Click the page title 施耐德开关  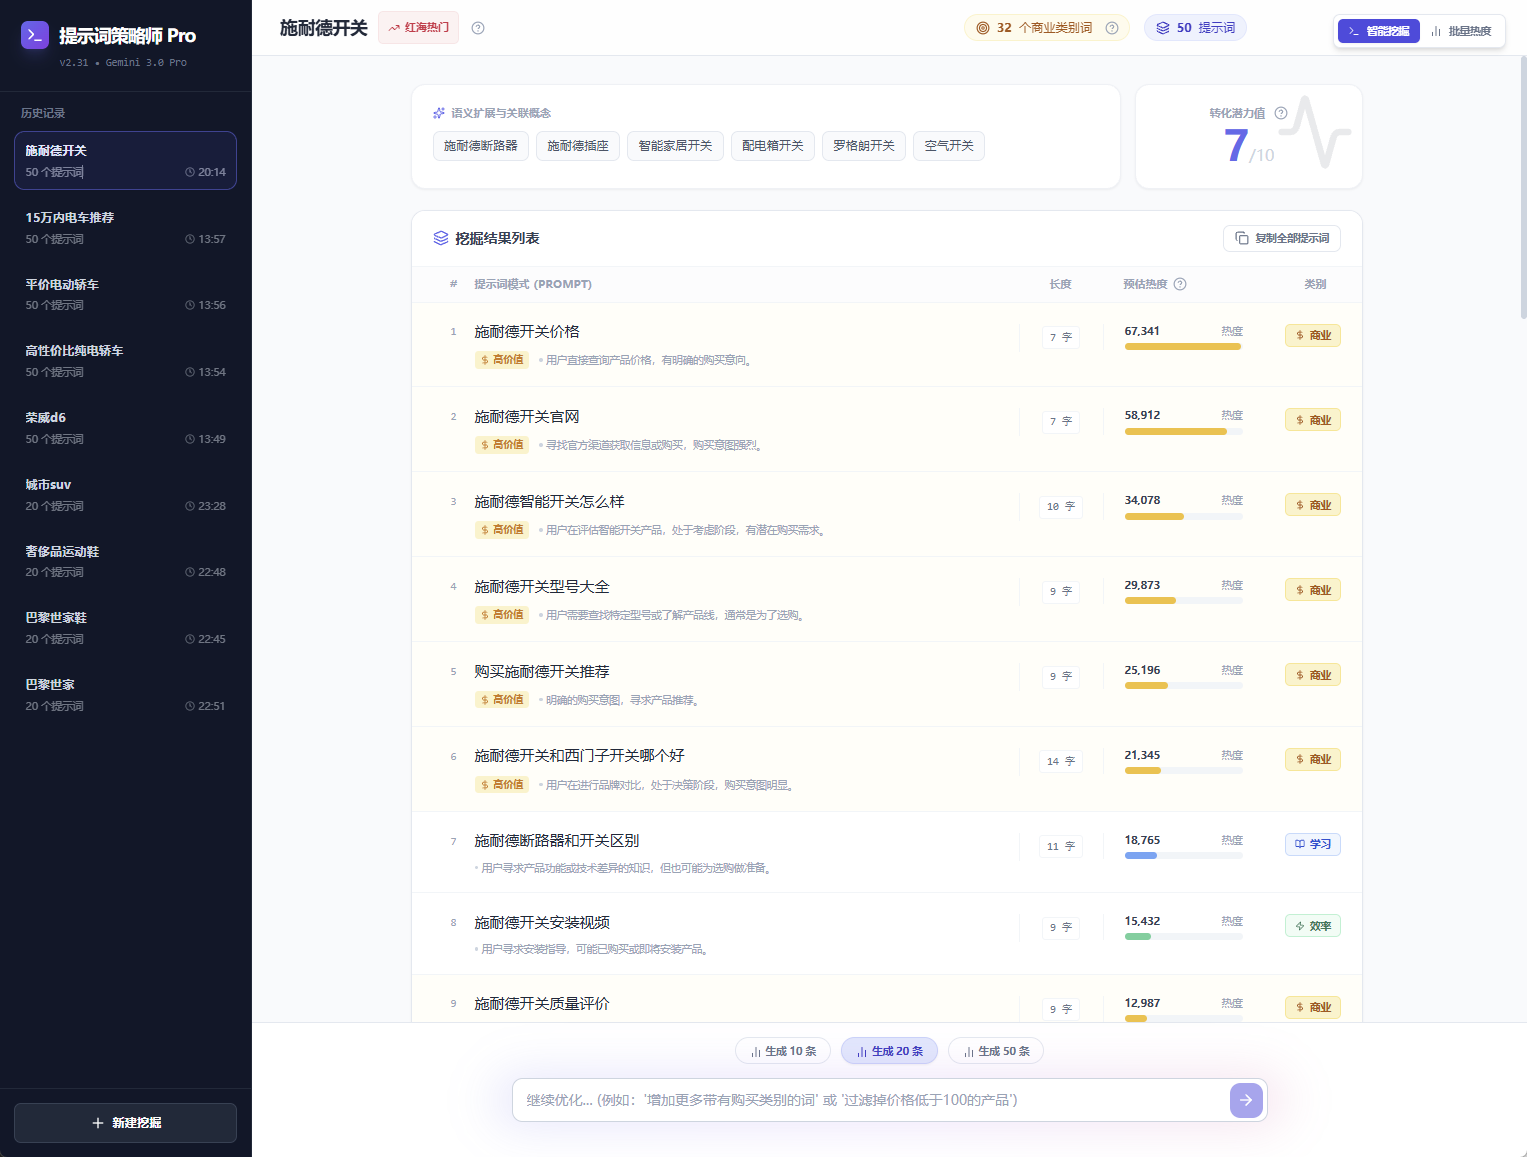(324, 28)
